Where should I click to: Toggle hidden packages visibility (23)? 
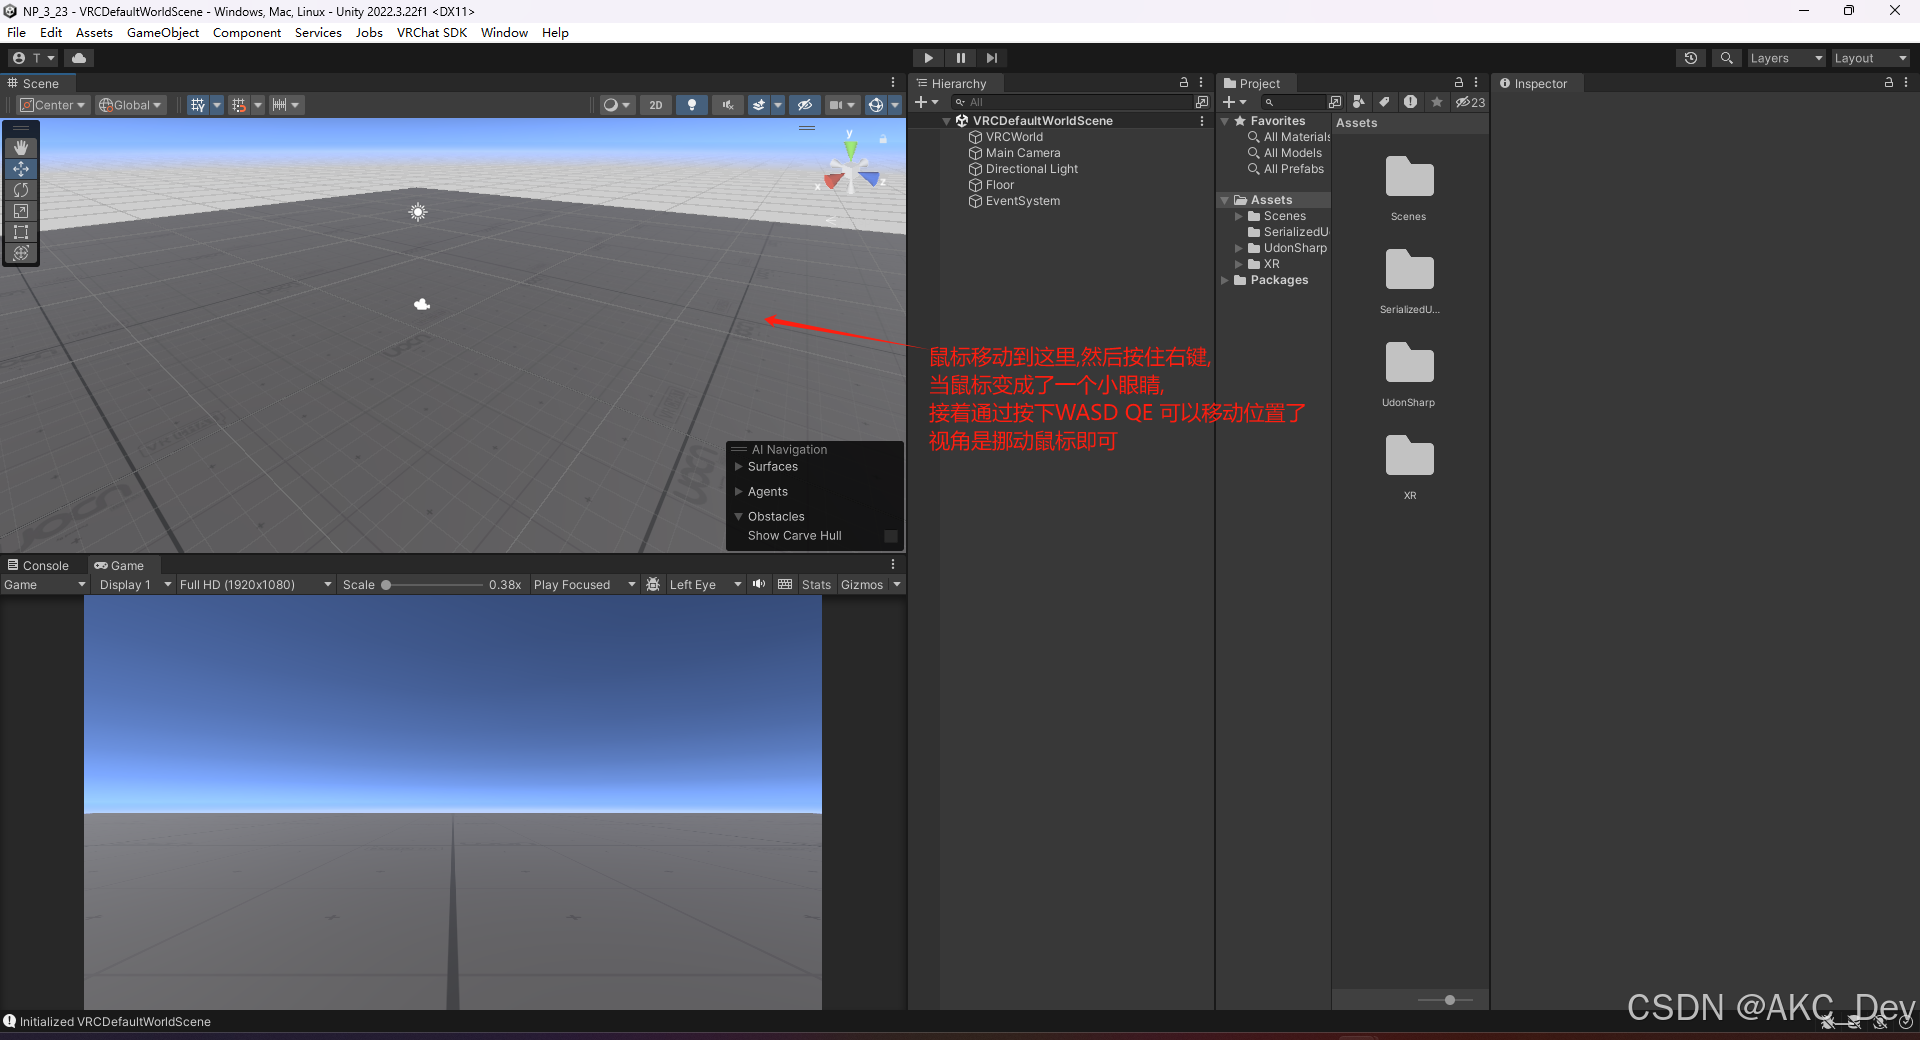(1470, 102)
